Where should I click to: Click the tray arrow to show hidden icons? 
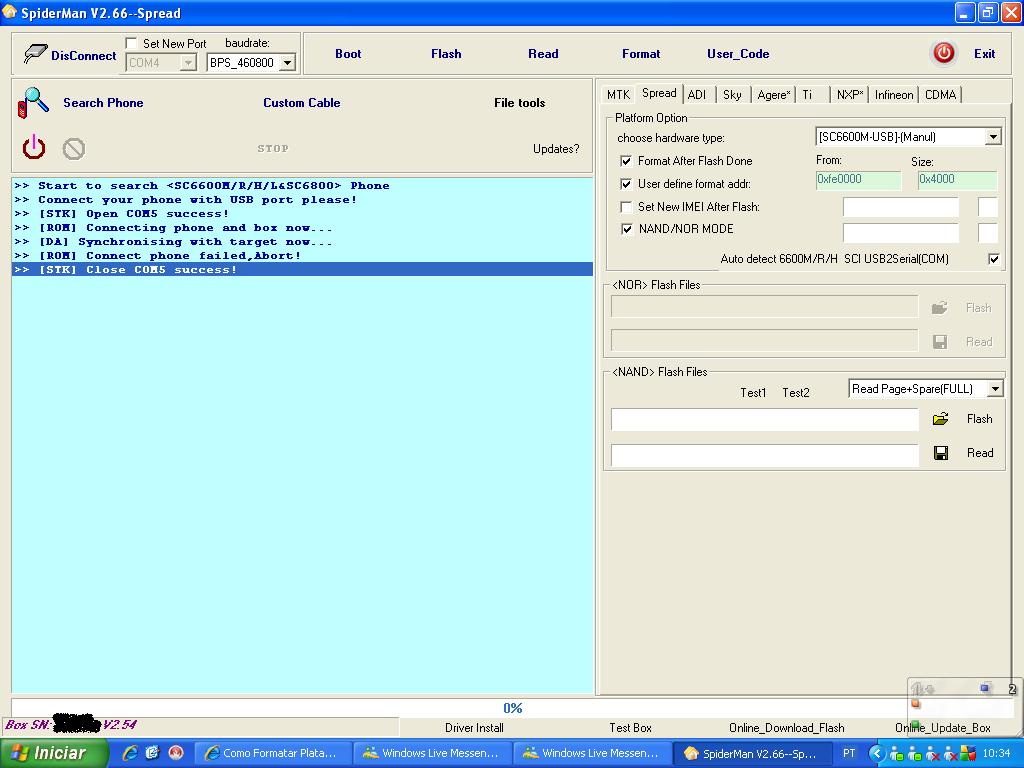point(877,754)
